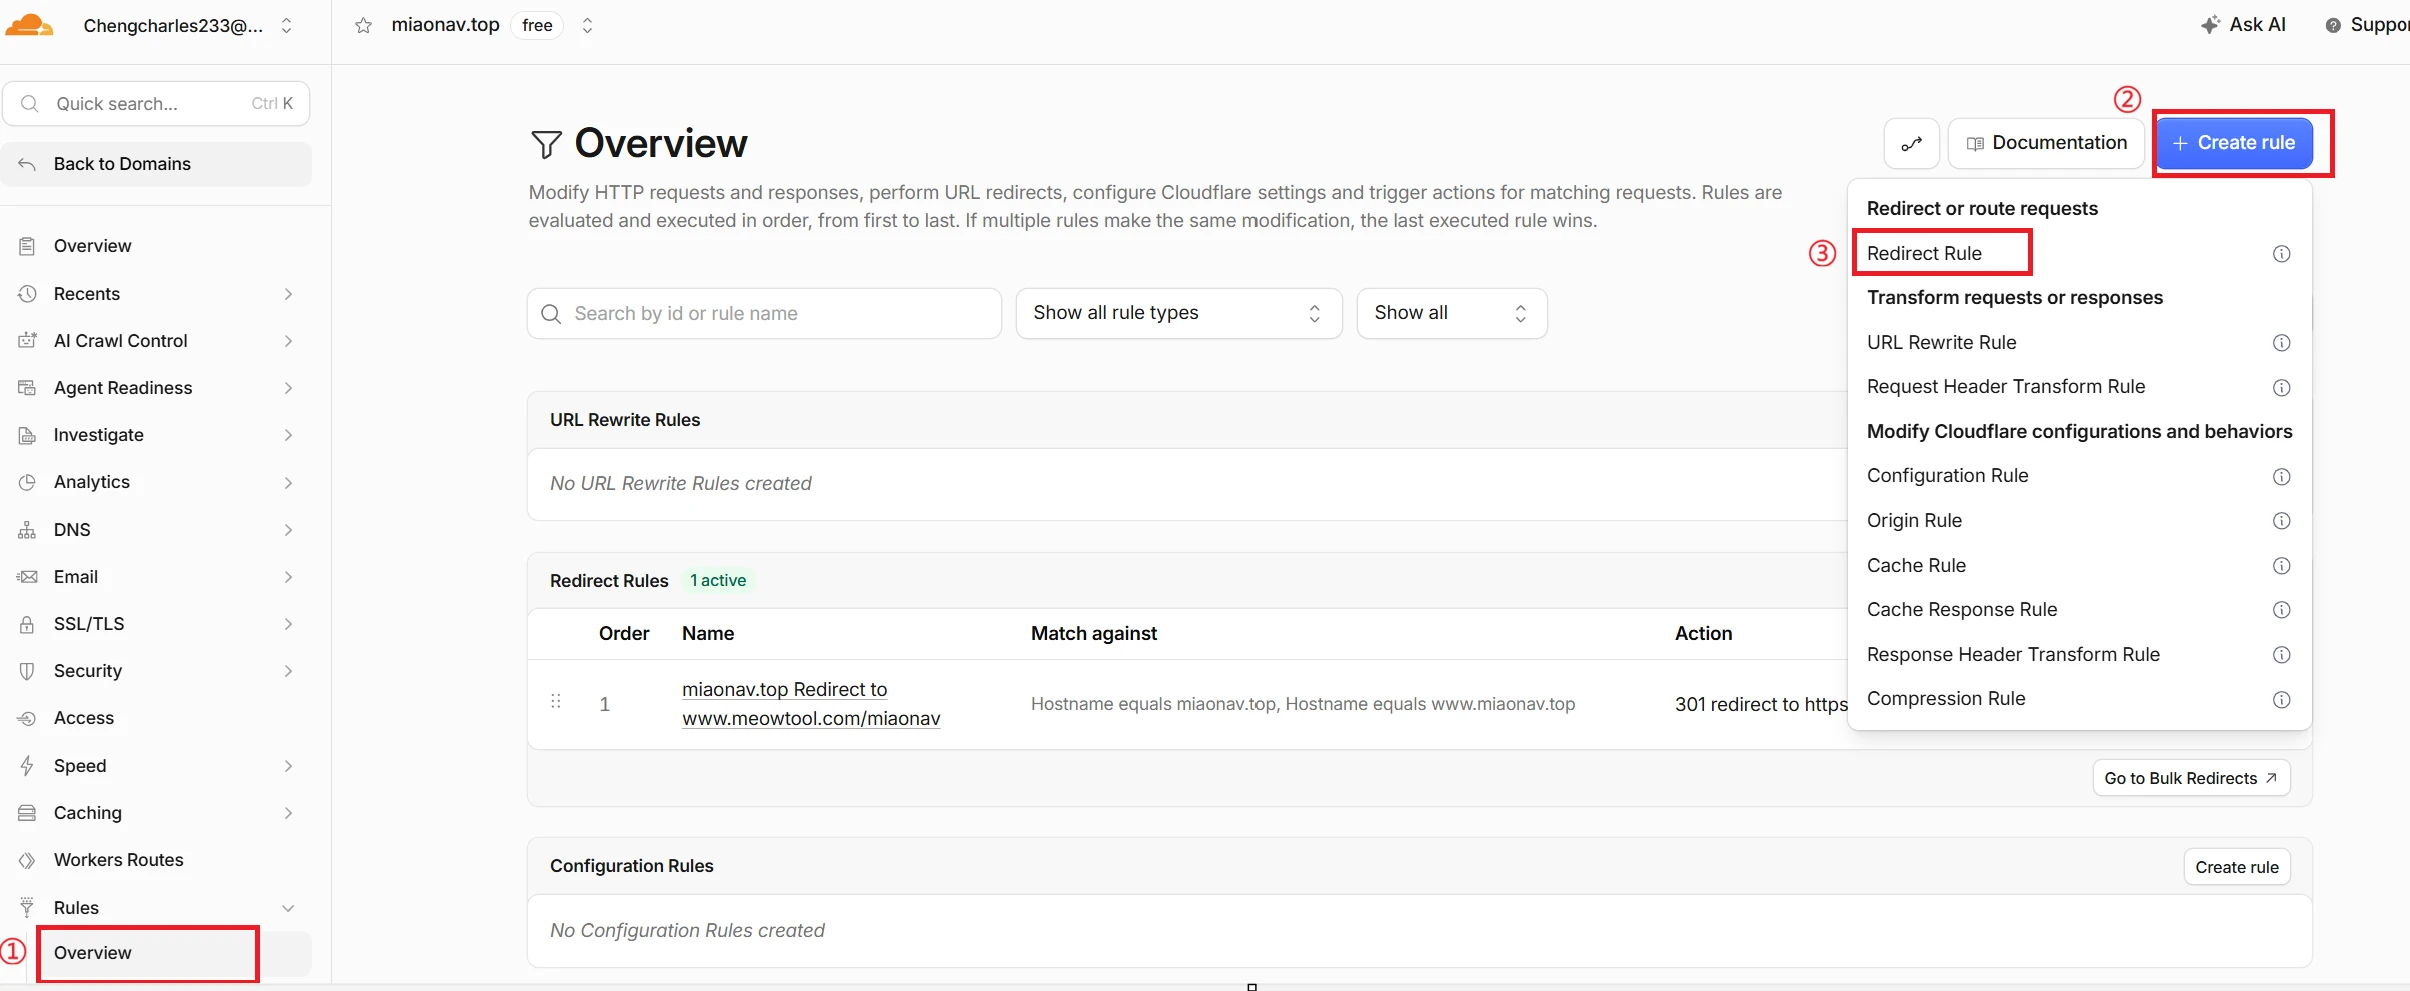The height and width of the screenshot is (991, 2410).
Task: Choose Compression Rule
Action: (x=1945, y=699)
